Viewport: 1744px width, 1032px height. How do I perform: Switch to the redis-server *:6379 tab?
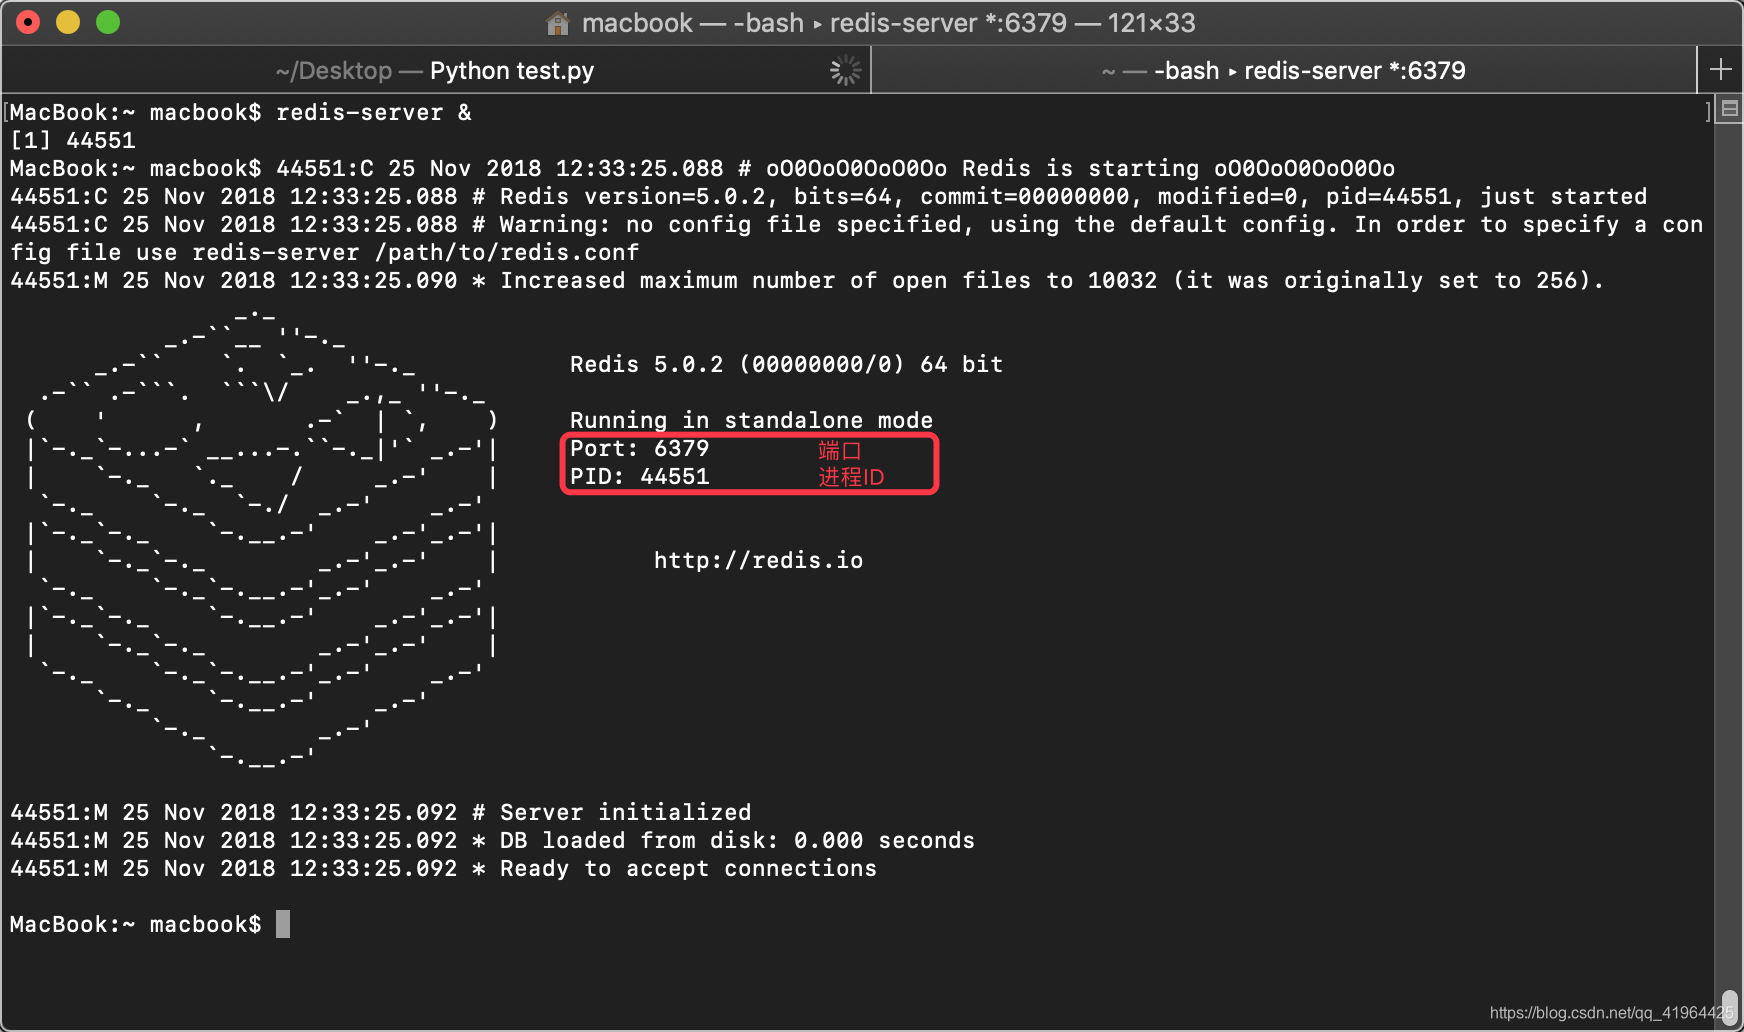[1284, 70]
